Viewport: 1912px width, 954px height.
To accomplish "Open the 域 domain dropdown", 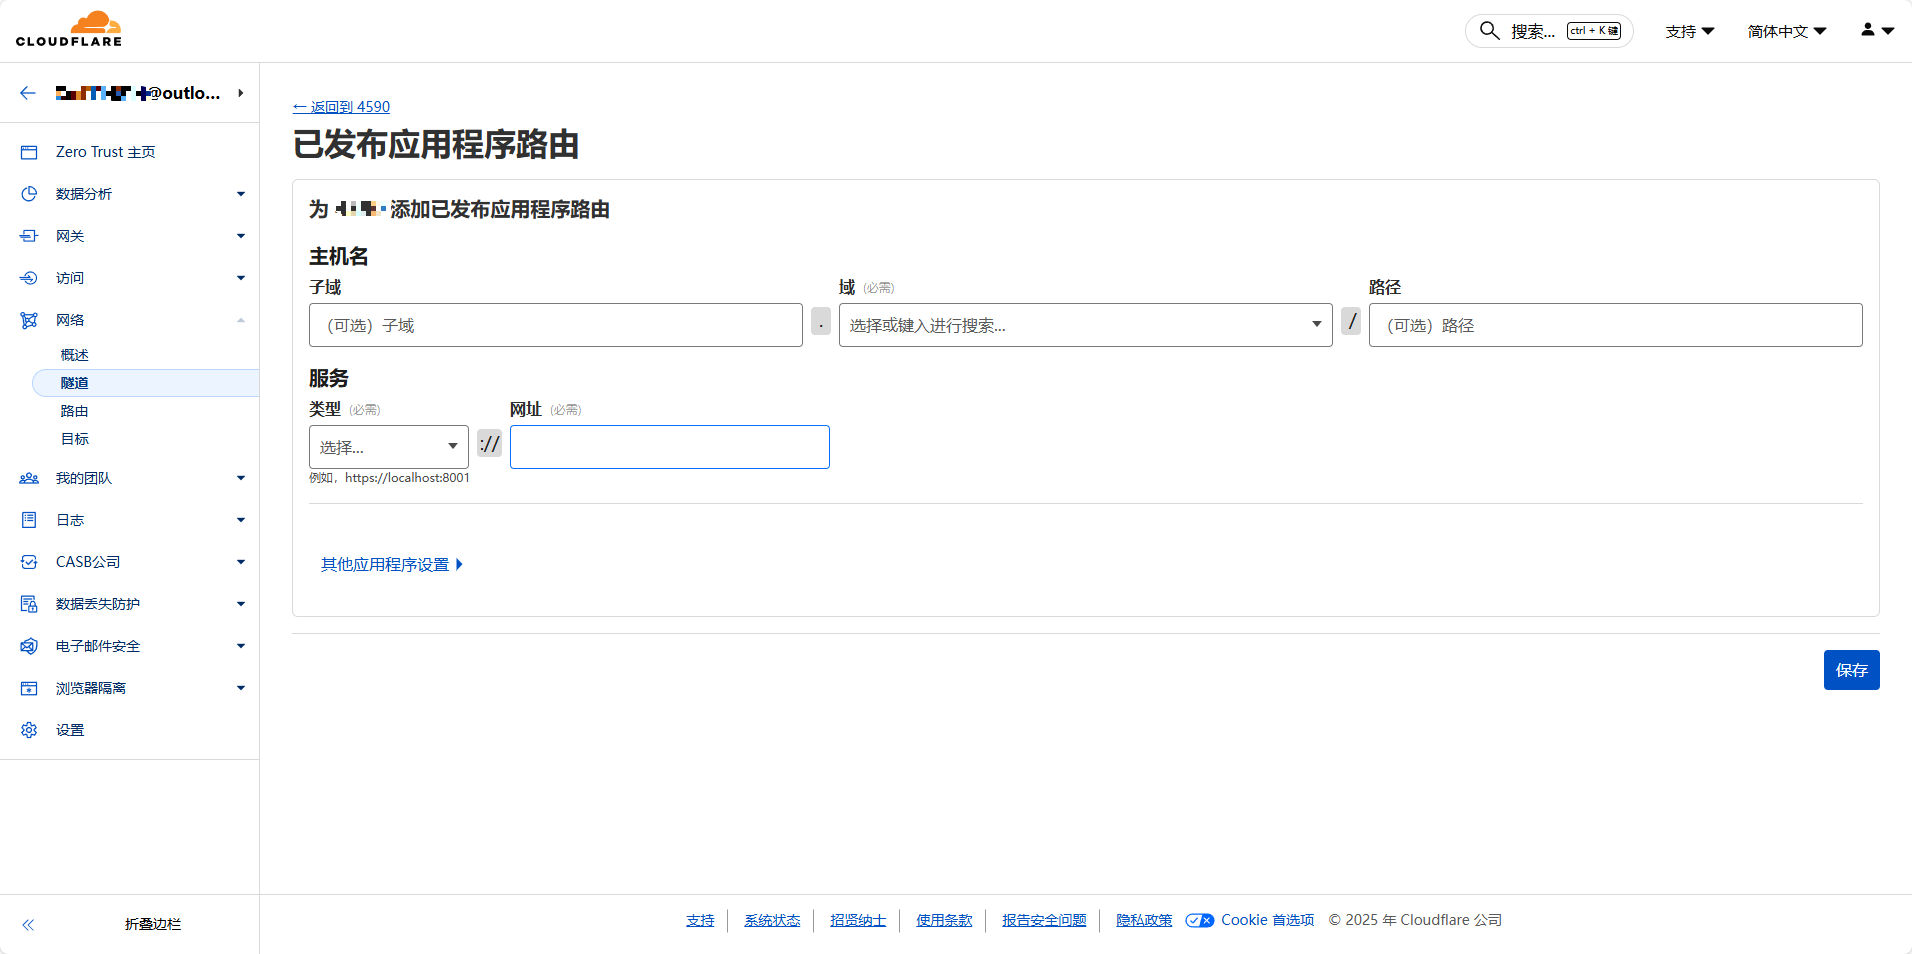I will [x=1085, y=325].
